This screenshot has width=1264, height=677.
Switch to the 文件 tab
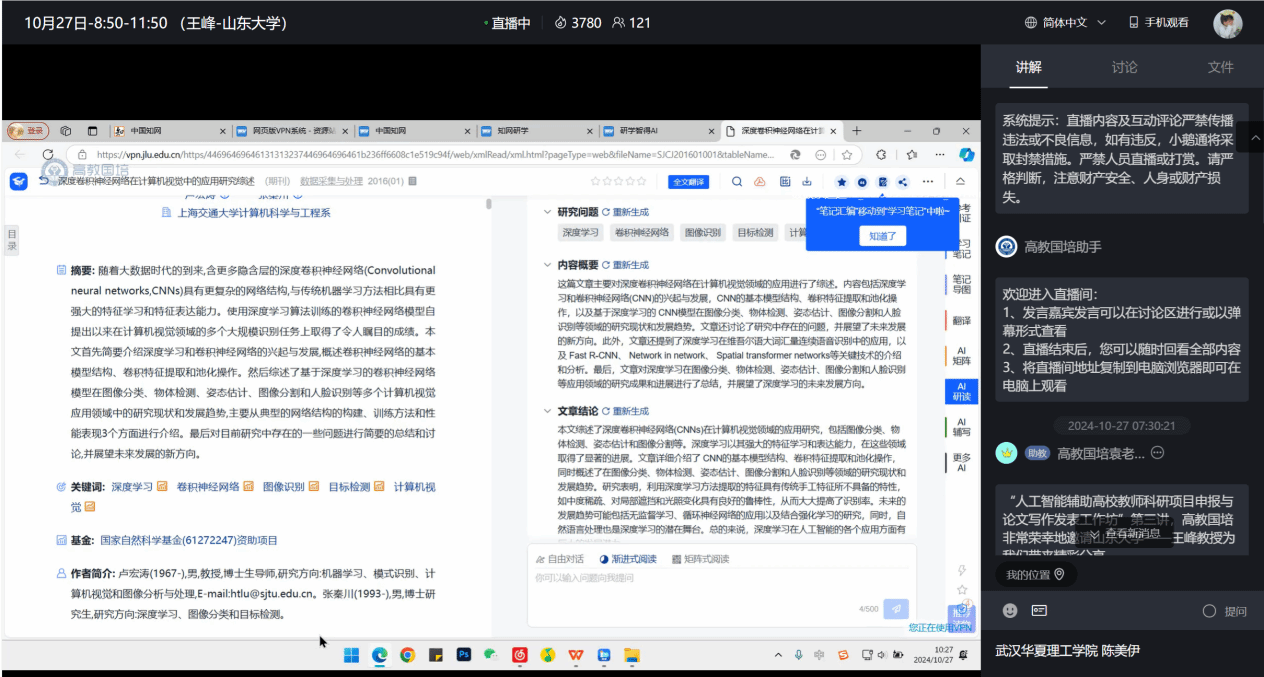point(1220,67)
